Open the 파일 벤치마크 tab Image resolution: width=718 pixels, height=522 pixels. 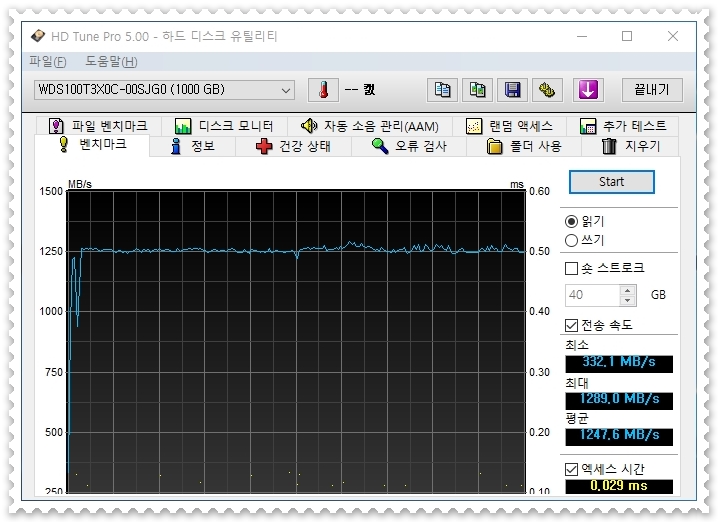pos(98,125)
